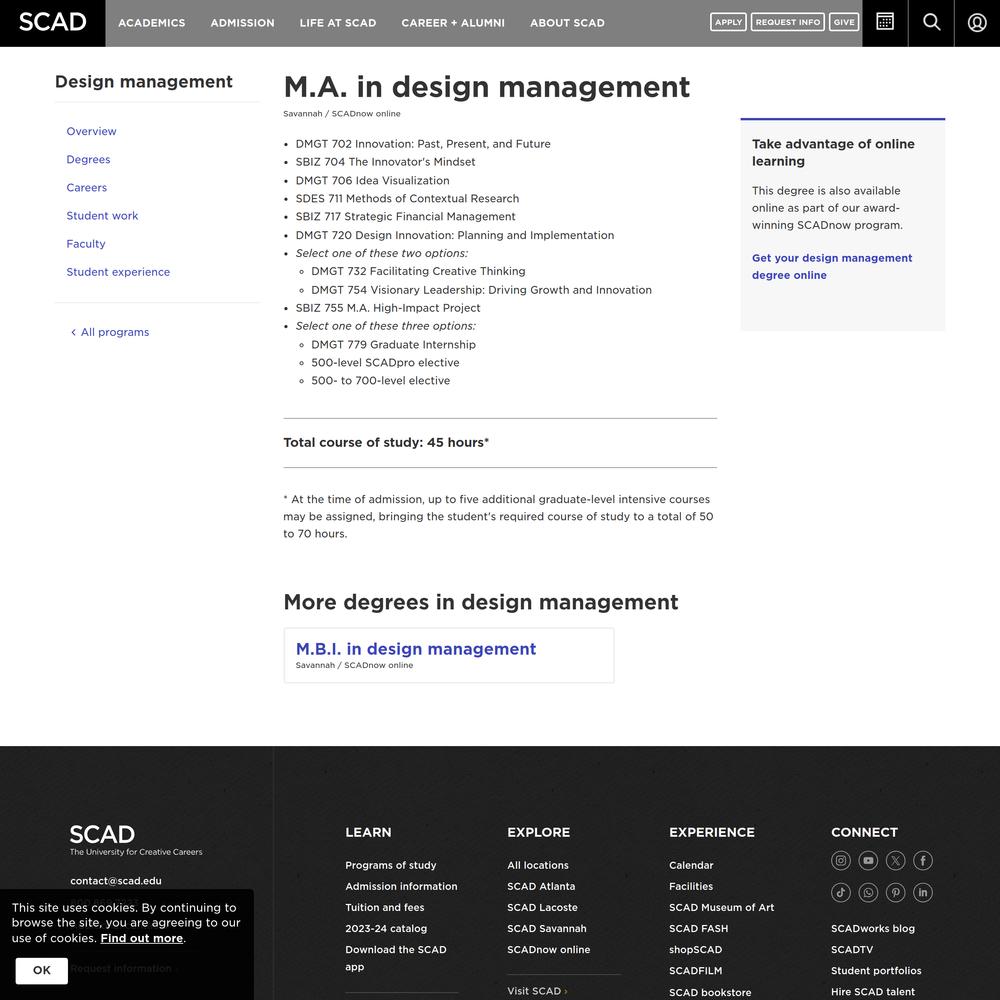Open the About SCAD menu
Image resolution: width=1000 pixels, height=1000 pixels.
[567, 23]
